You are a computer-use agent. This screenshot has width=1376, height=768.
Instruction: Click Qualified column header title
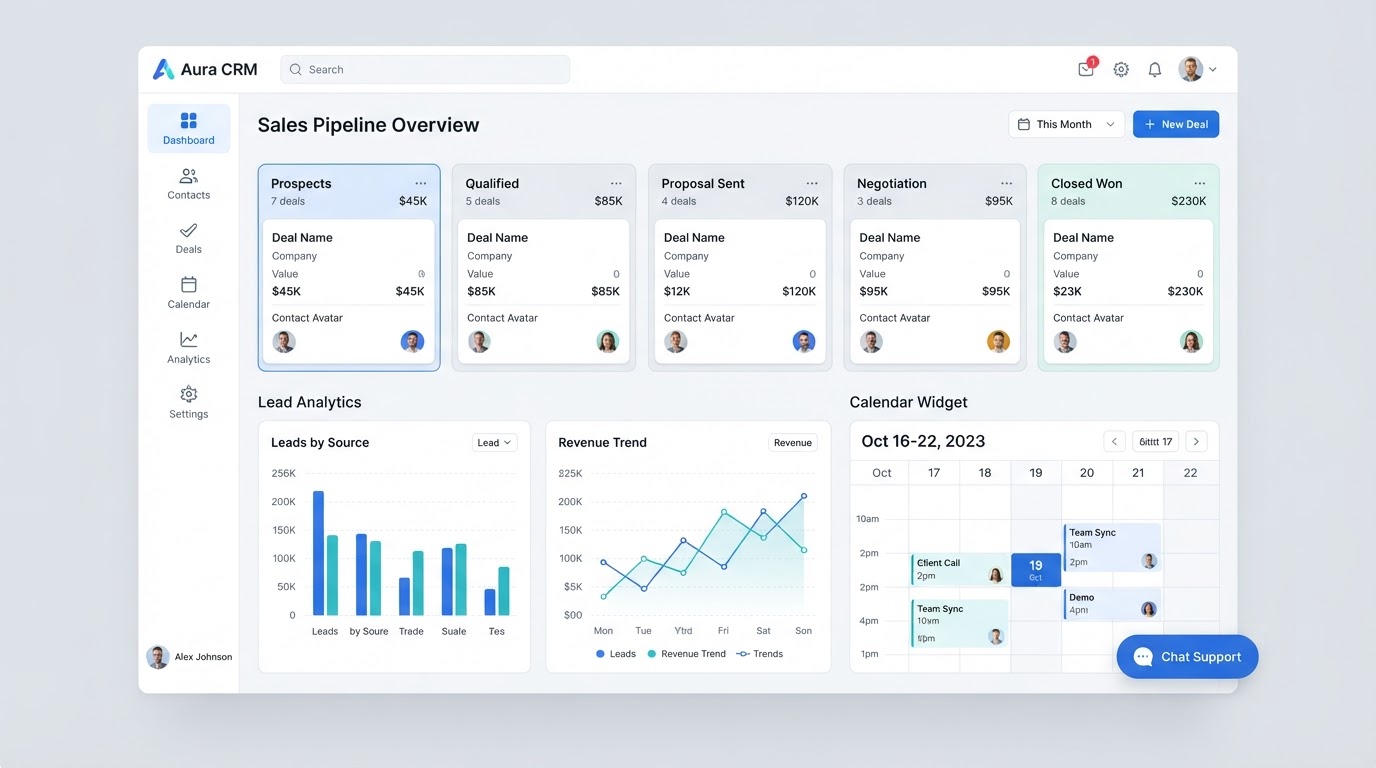pos(492,183)
